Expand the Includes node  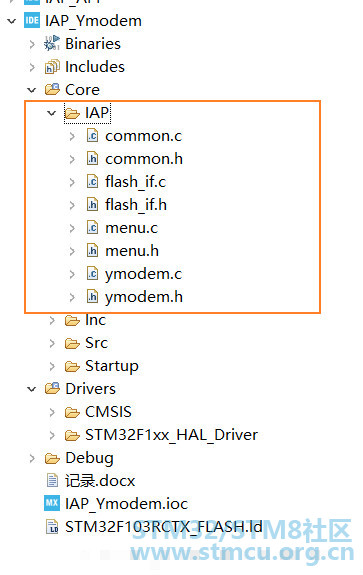[32, 67]
